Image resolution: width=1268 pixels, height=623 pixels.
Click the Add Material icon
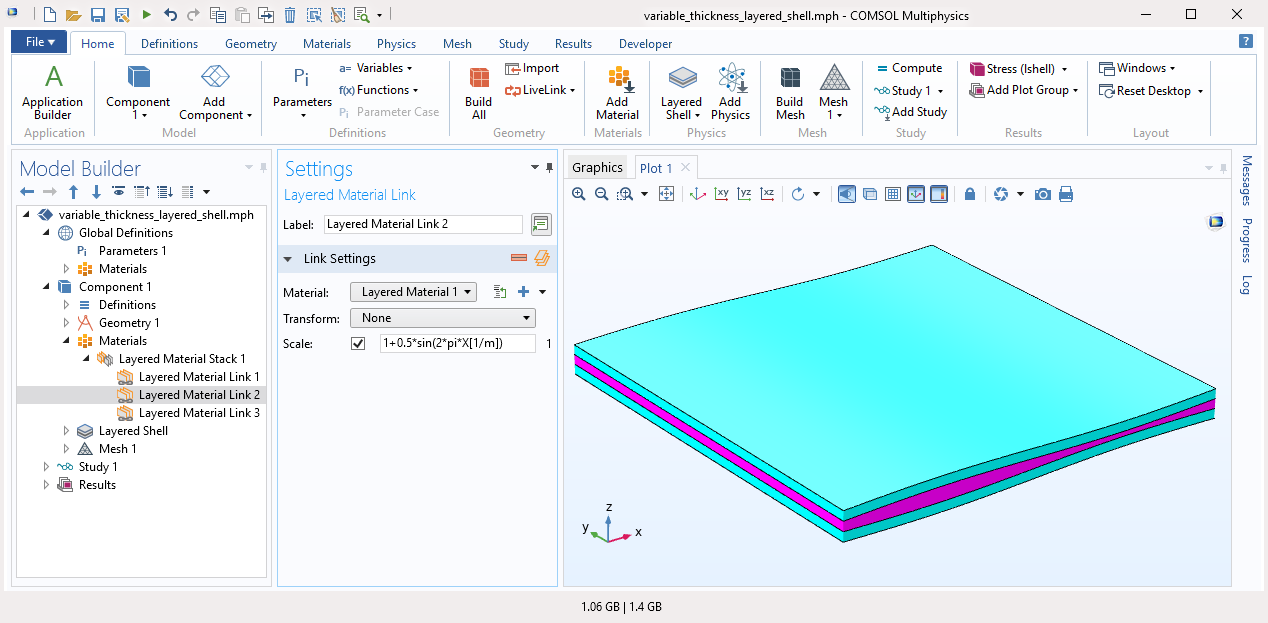point(617,92)
